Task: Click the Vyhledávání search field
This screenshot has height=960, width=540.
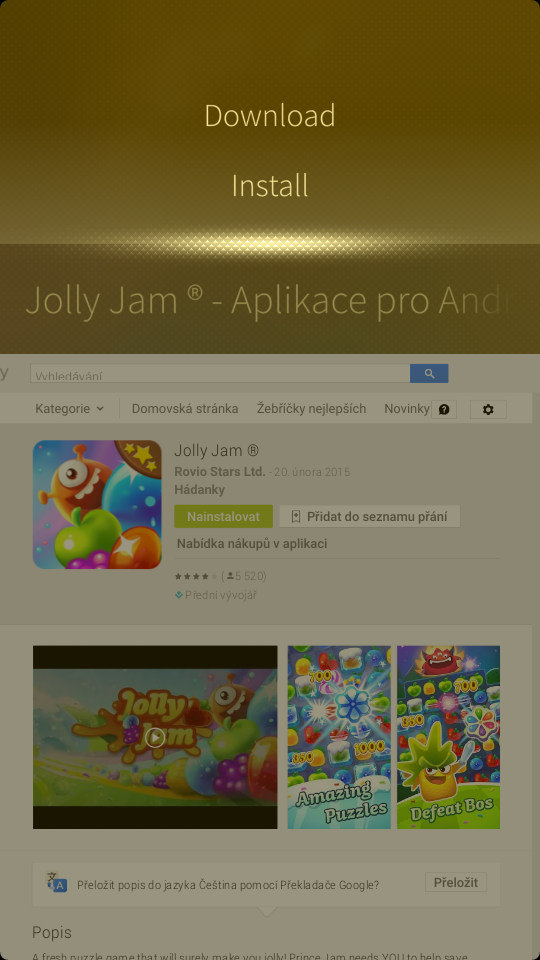Action: pyautogui.click(x=220, y=373)
